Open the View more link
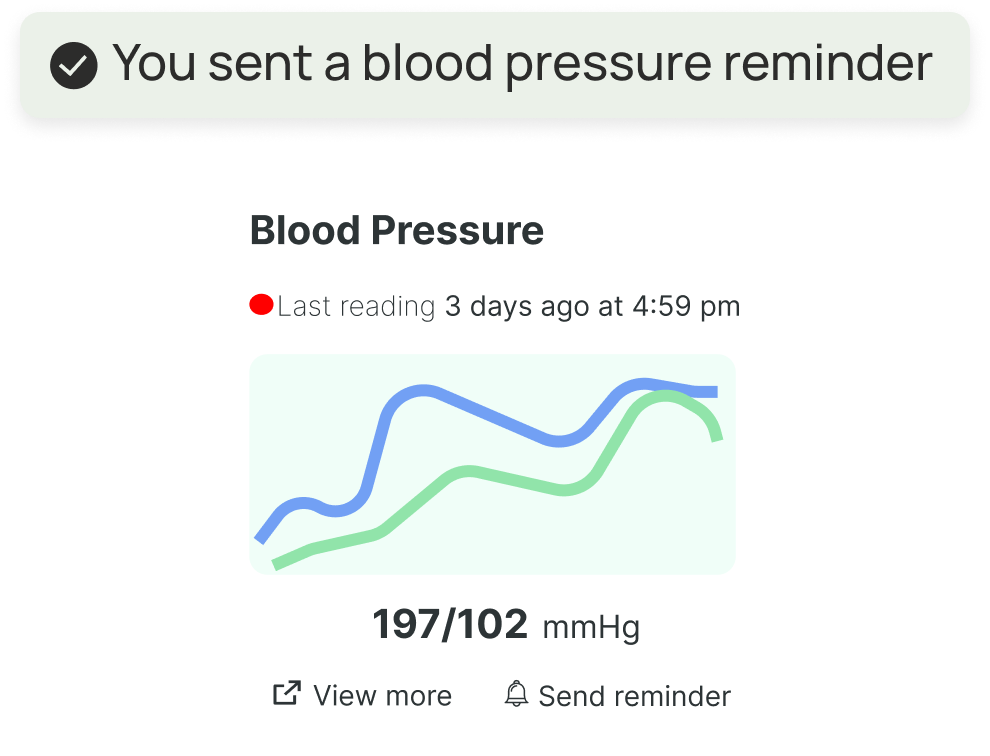Image resolution: width=990 pixels, height=756 pixels. click(382, 696)
